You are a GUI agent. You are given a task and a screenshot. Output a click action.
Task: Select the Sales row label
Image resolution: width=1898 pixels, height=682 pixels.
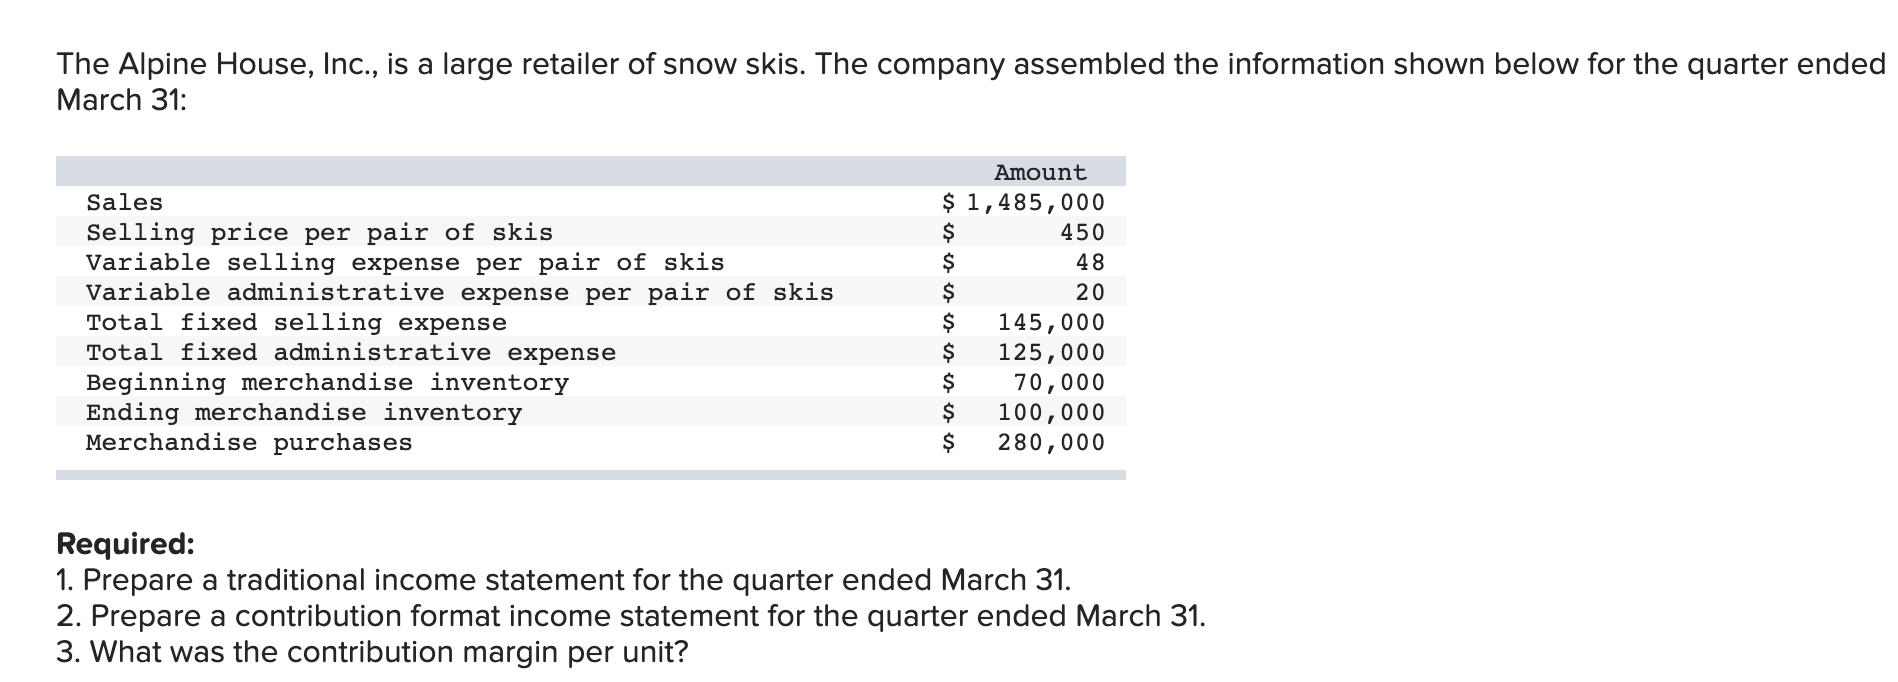(x=124, y=202)
